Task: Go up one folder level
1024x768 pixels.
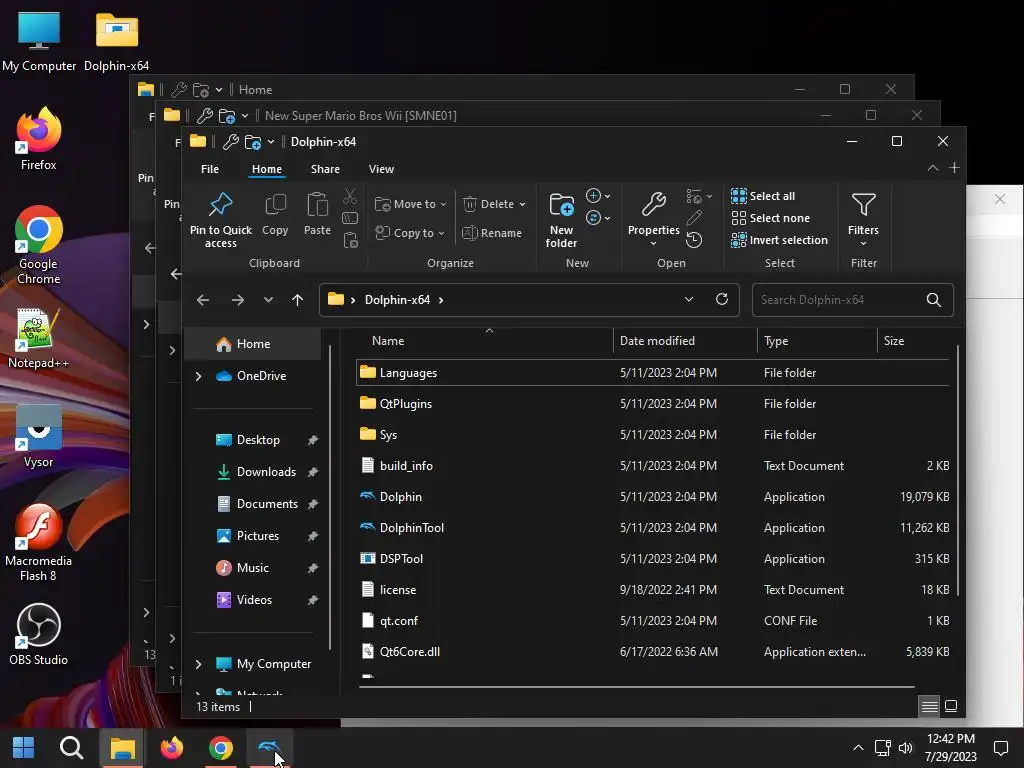Action: click(298, 300)
